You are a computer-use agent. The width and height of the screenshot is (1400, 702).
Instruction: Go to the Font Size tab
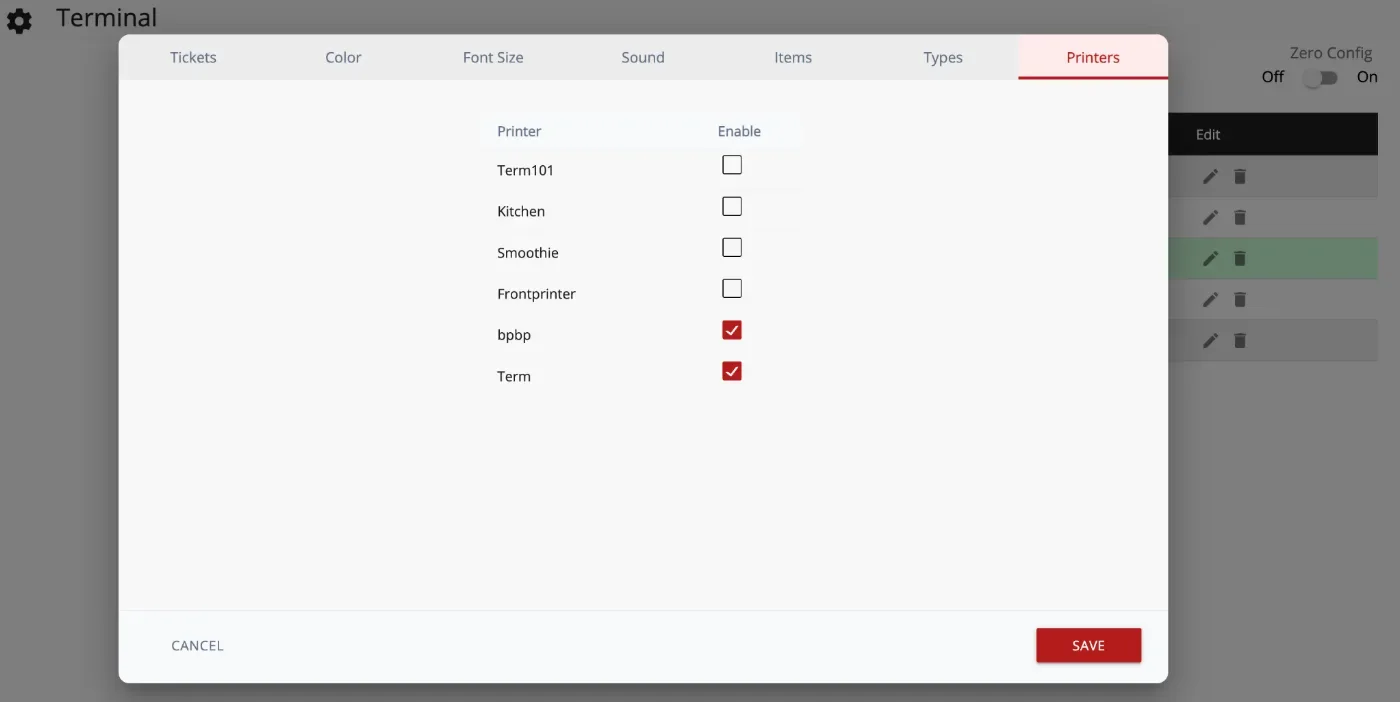click(x=493, y=57)
